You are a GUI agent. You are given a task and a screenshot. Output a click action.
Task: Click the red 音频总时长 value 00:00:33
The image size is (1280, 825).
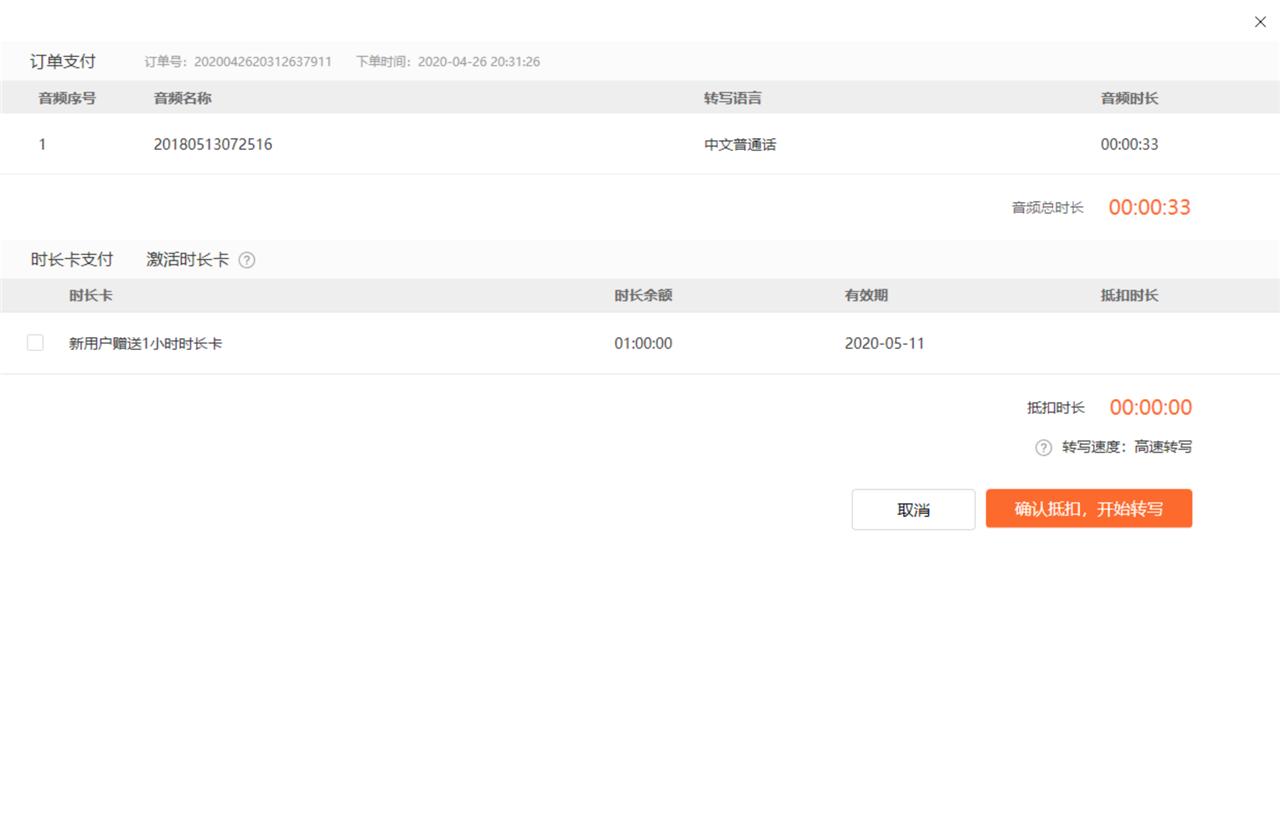pyautogui.click(x=1149, y=207)
